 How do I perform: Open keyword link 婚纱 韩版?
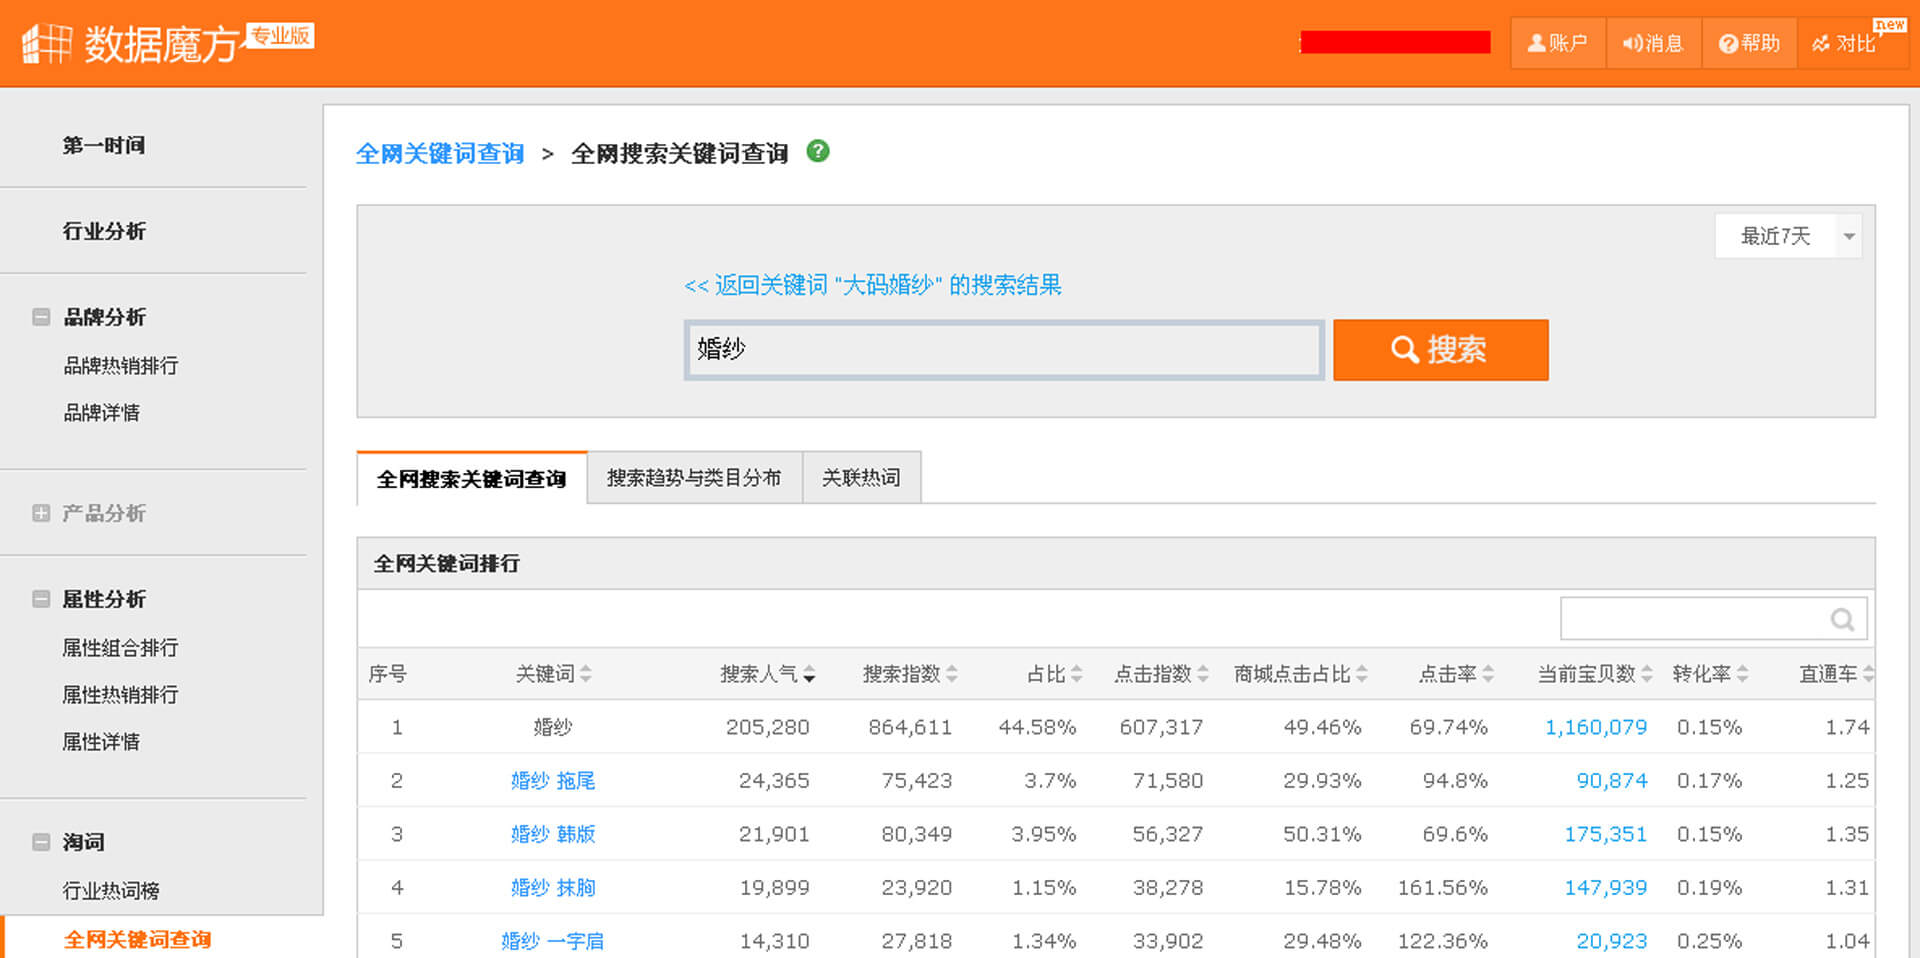(x=553, y=834)
